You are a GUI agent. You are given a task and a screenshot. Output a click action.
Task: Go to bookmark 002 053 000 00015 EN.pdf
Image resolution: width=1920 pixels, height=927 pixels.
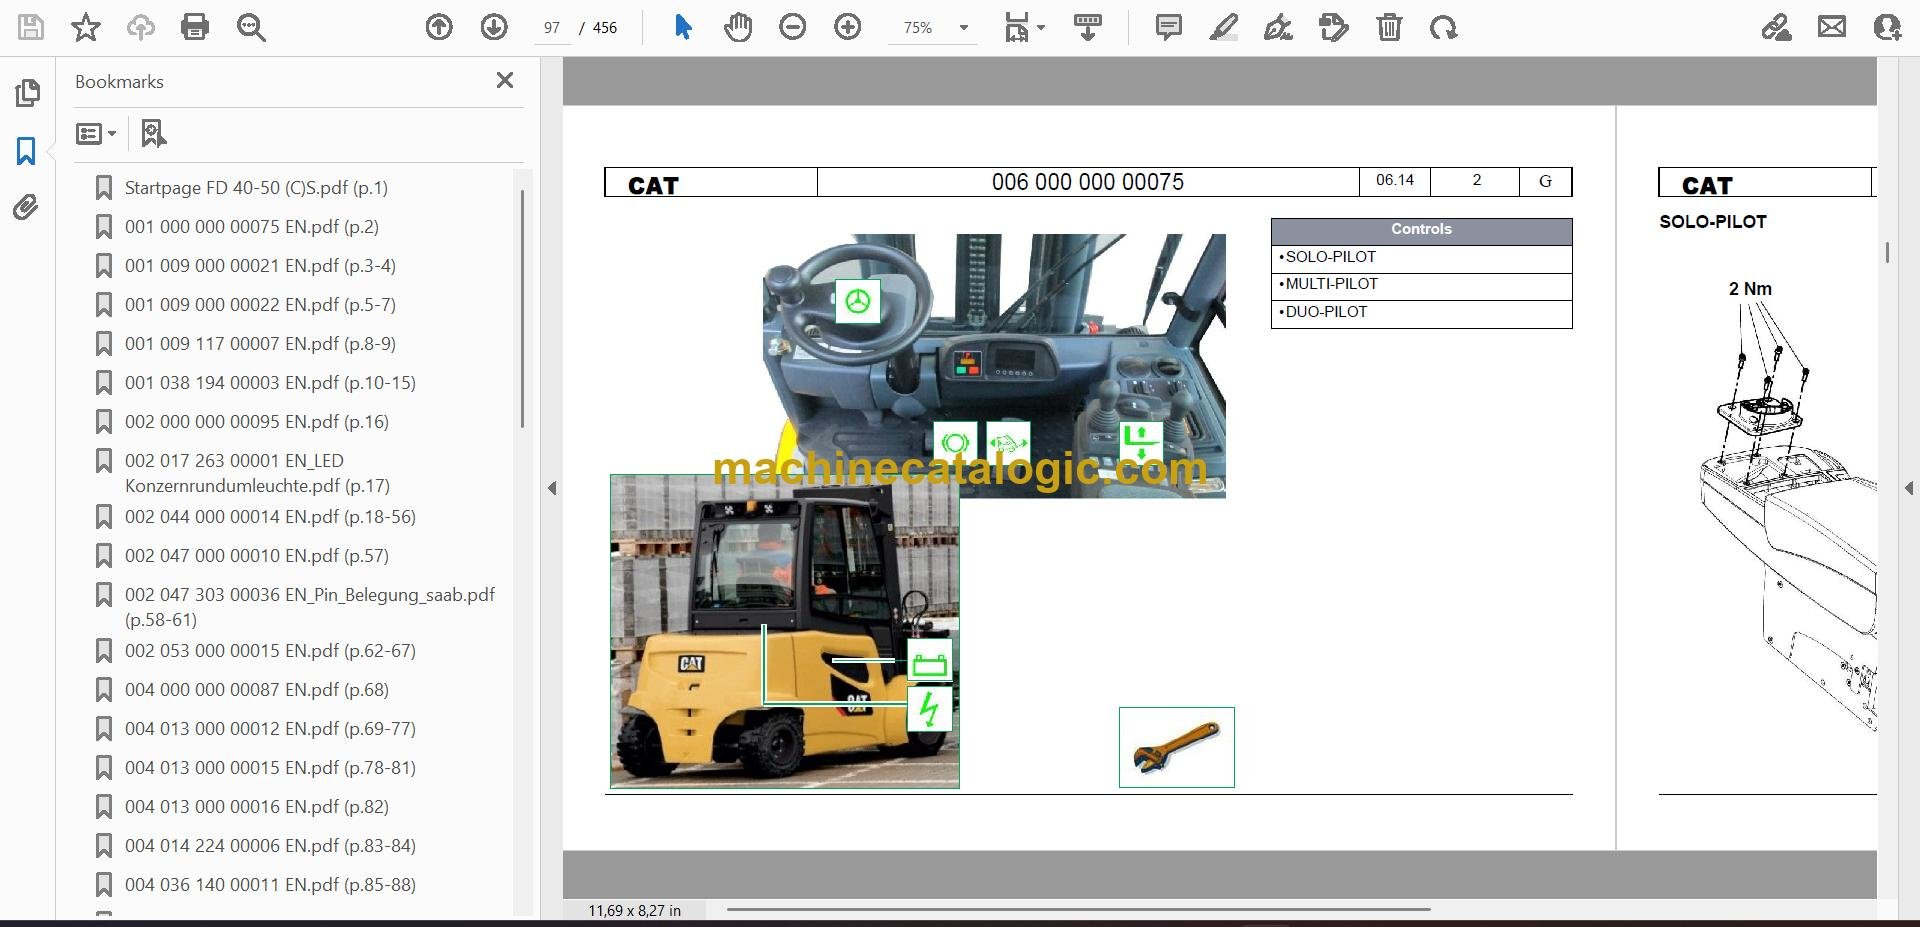click(270, 651)
